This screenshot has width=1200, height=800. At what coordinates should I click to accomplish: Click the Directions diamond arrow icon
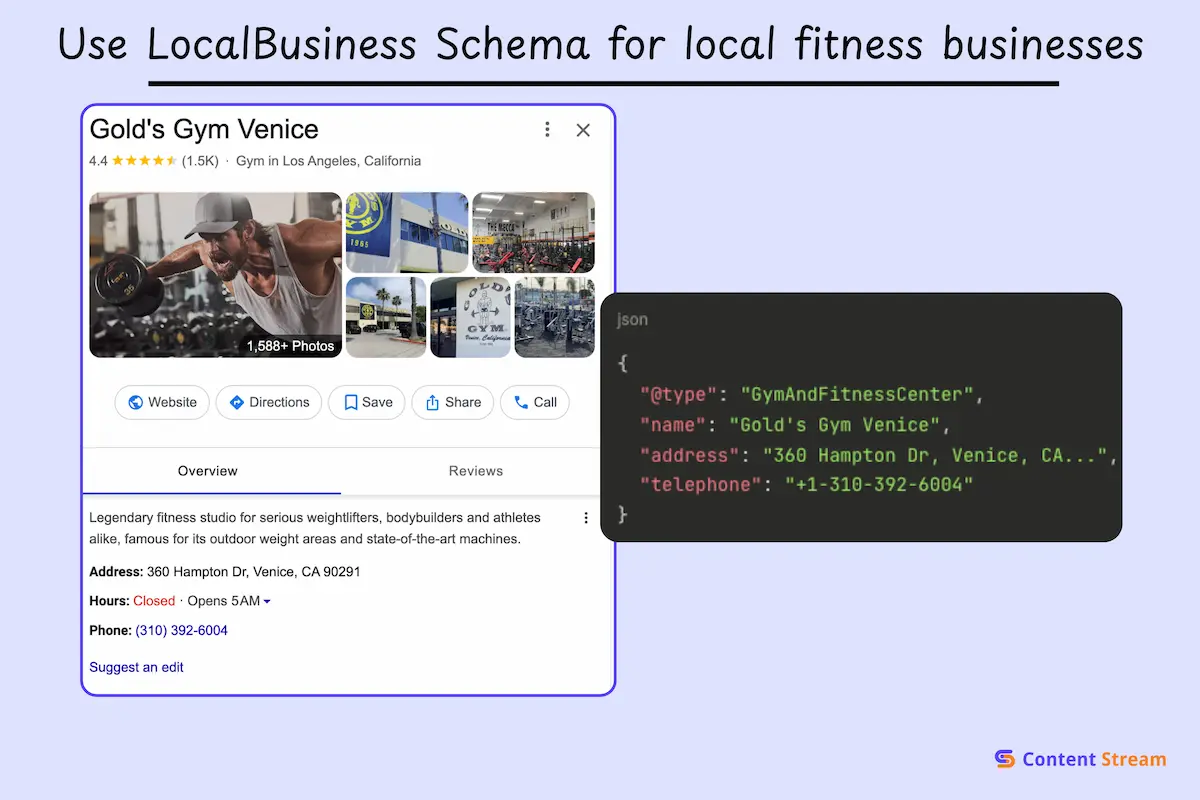coord(237,402)
